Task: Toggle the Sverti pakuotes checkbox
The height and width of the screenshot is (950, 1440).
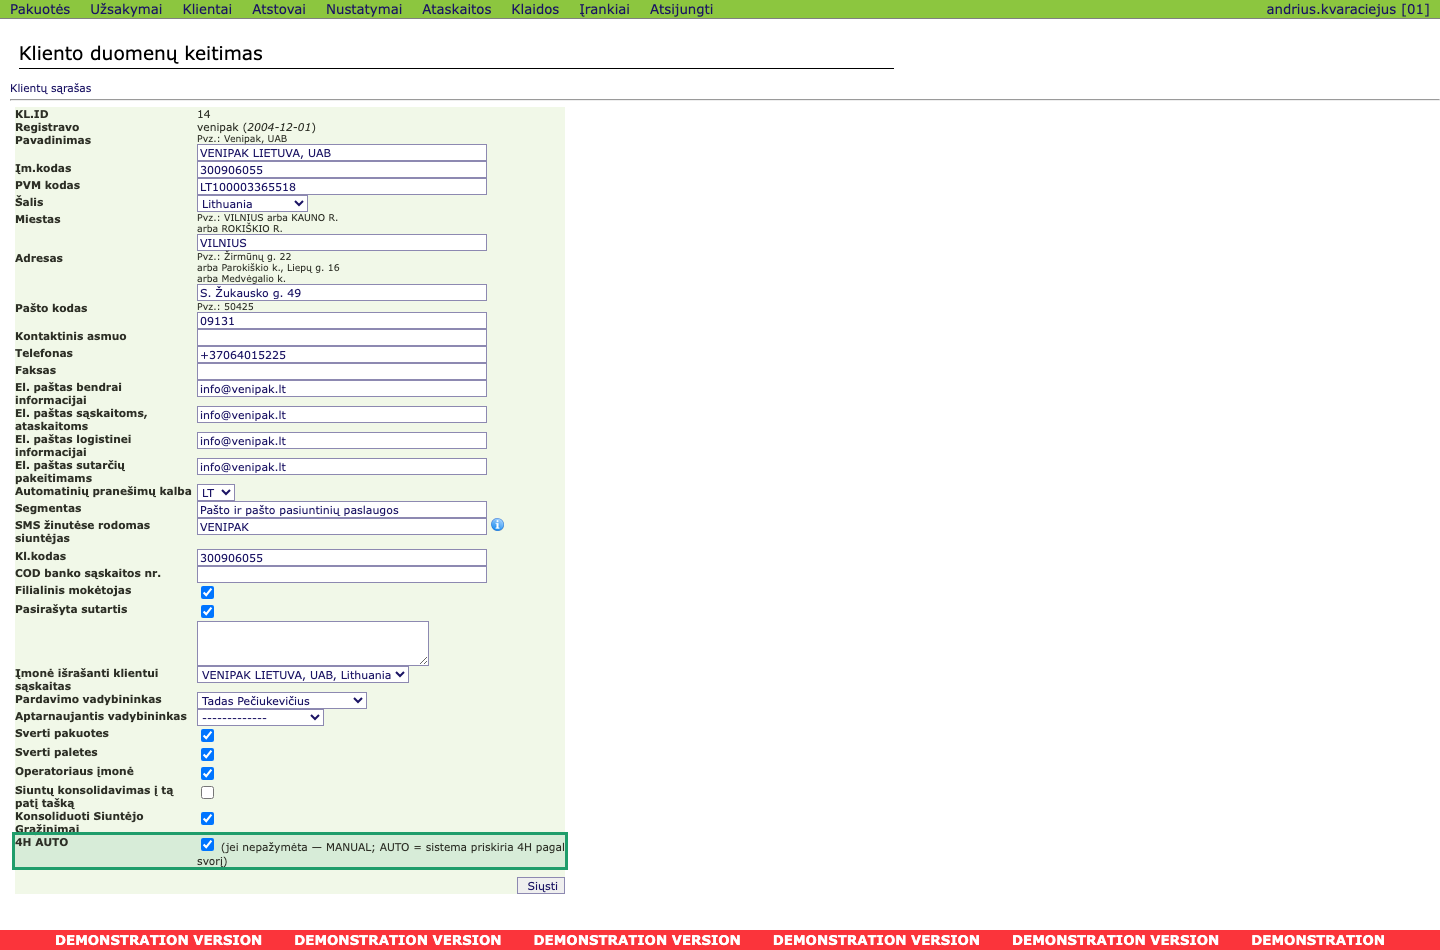Action: [x=207, y=735]
